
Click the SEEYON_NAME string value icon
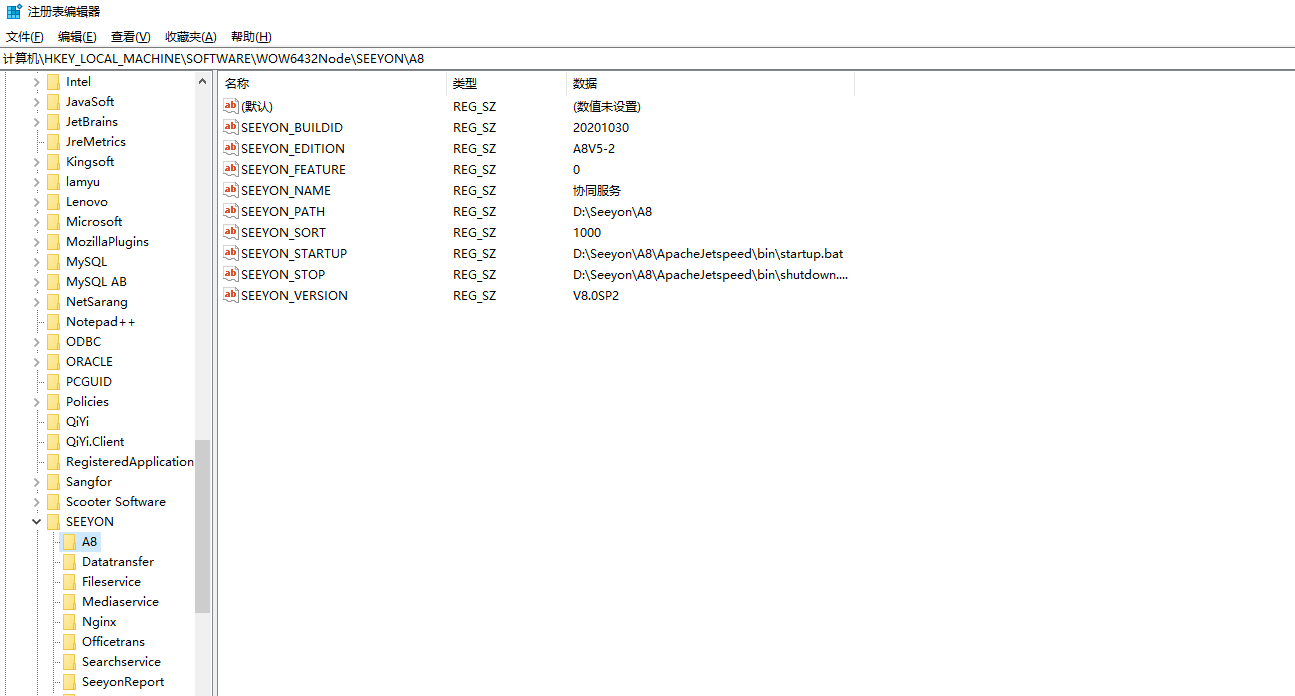tap(231, 190)
